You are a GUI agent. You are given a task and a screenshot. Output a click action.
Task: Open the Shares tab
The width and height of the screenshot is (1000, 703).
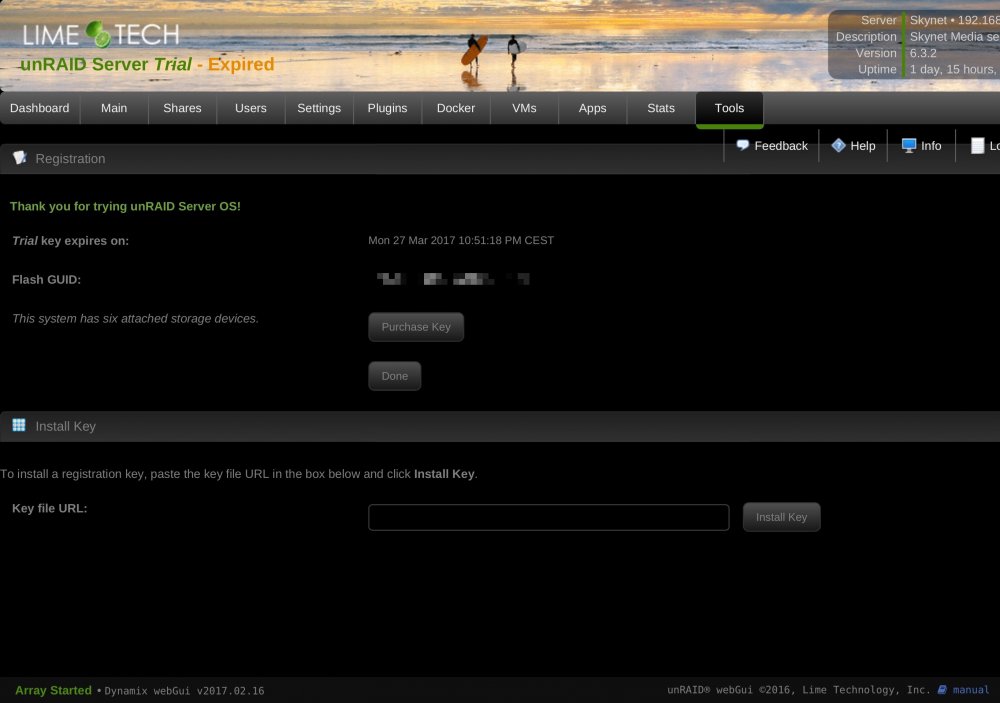[182, 108]
